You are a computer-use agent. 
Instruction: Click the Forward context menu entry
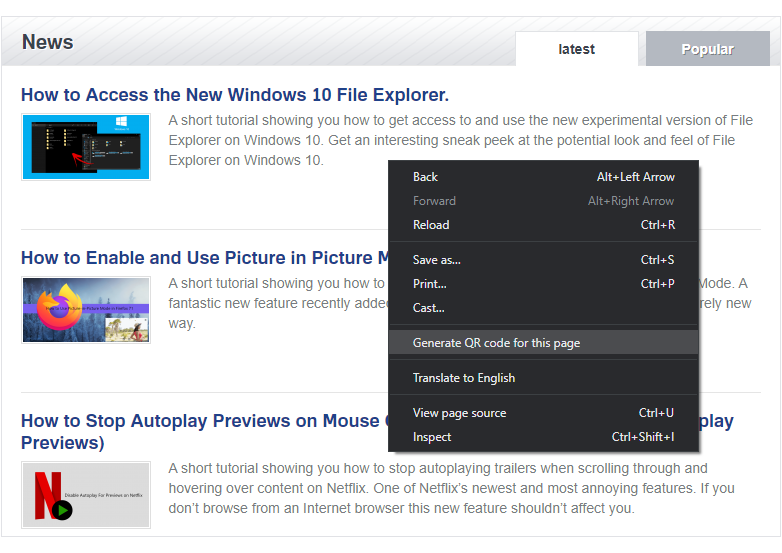tap(543, 201)
